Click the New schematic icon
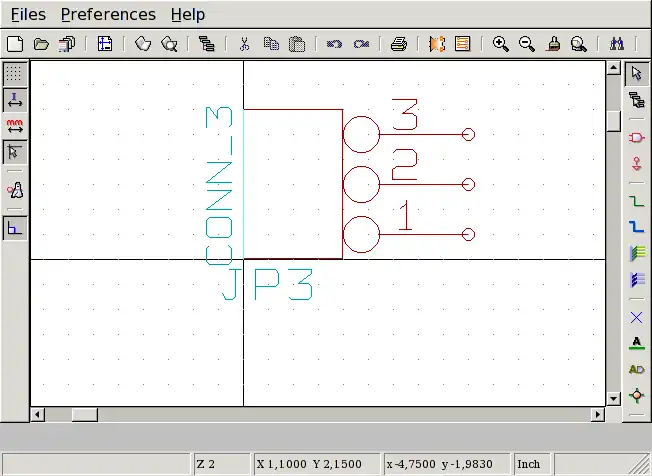This screenshot has height=476, width=652. tap(15, 44)
